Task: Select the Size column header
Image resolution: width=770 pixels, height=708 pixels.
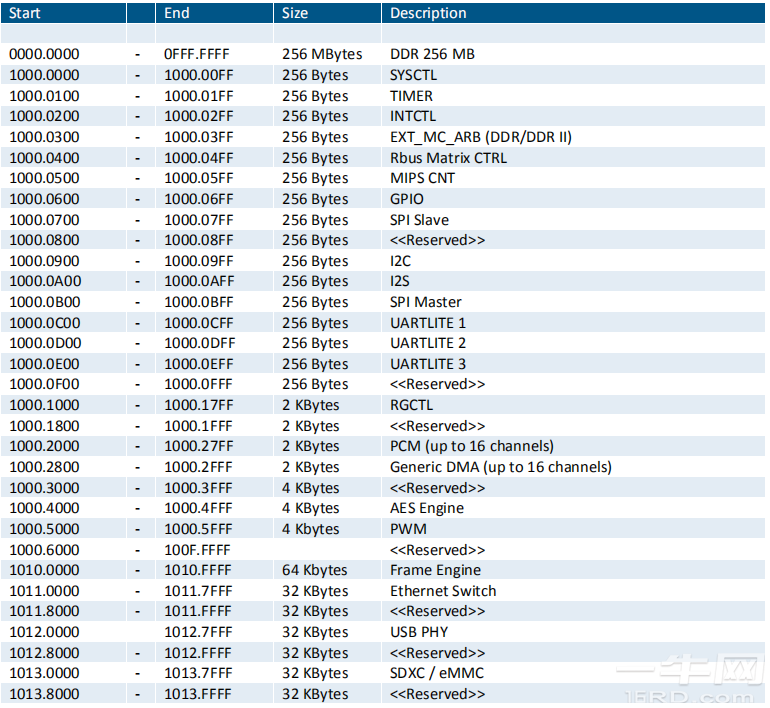Action: (295, 13)
